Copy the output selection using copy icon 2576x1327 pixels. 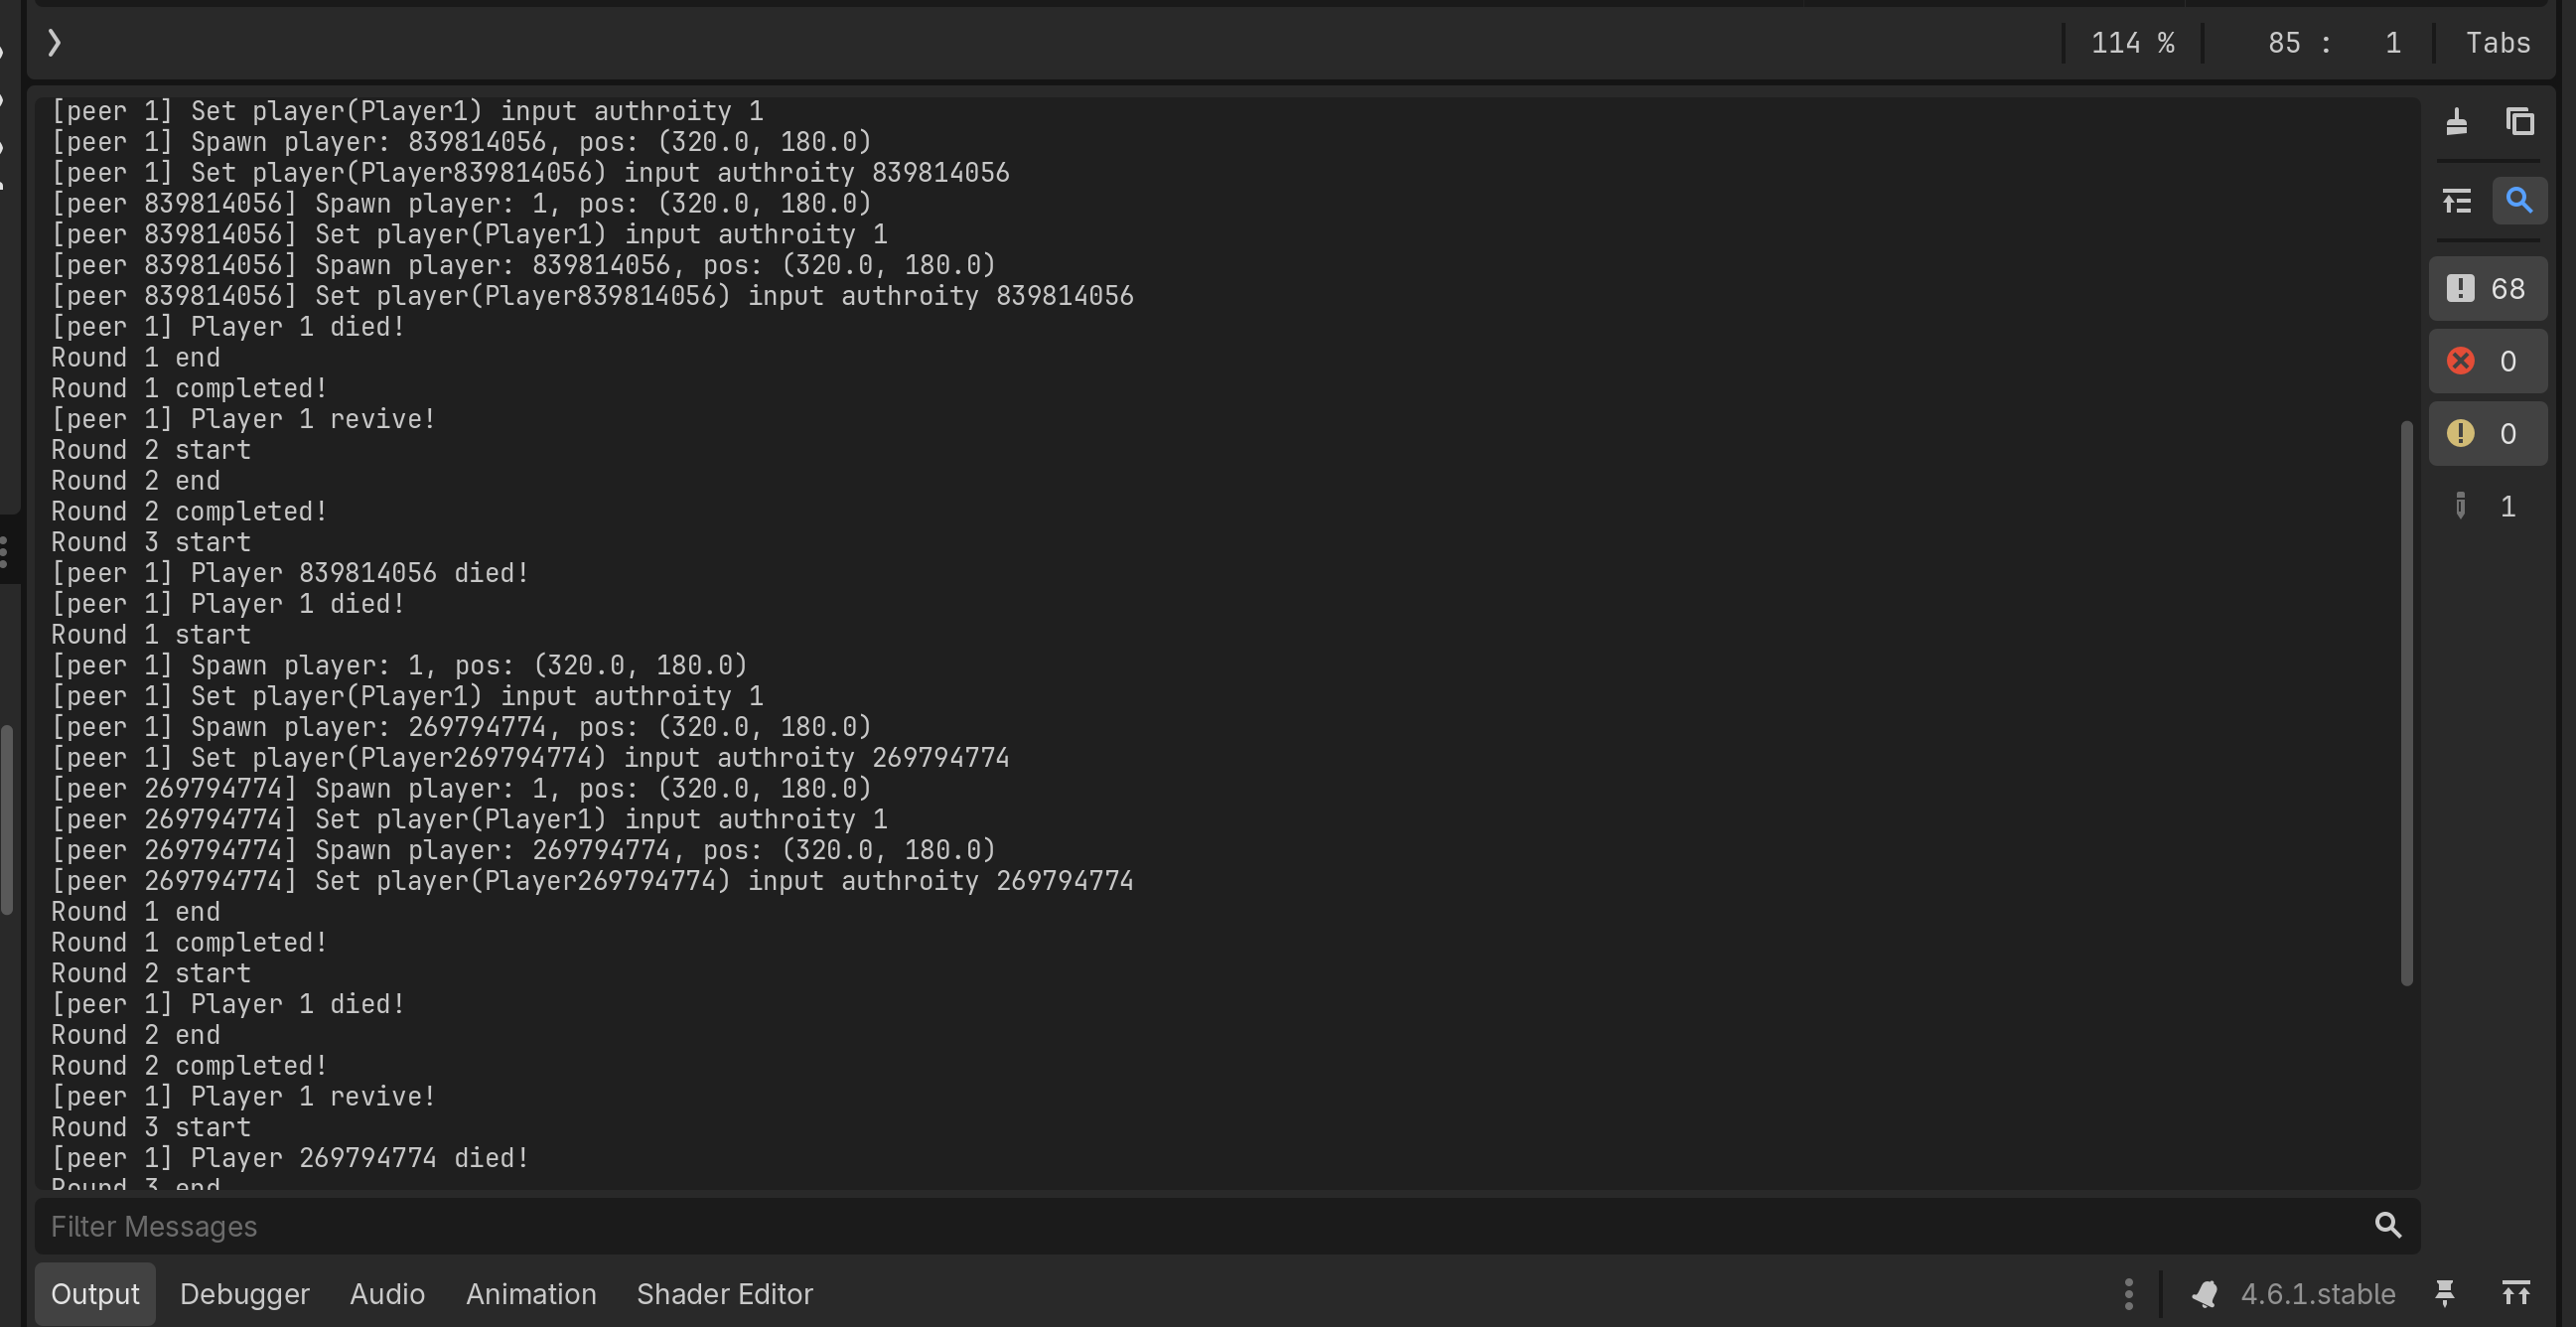click(2519, 121)
